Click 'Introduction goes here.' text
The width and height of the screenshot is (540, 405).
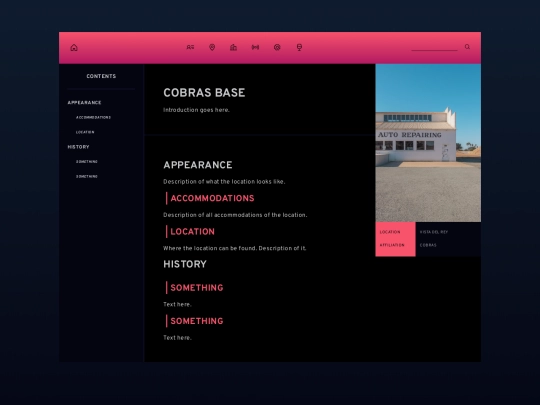pos(196,110)
